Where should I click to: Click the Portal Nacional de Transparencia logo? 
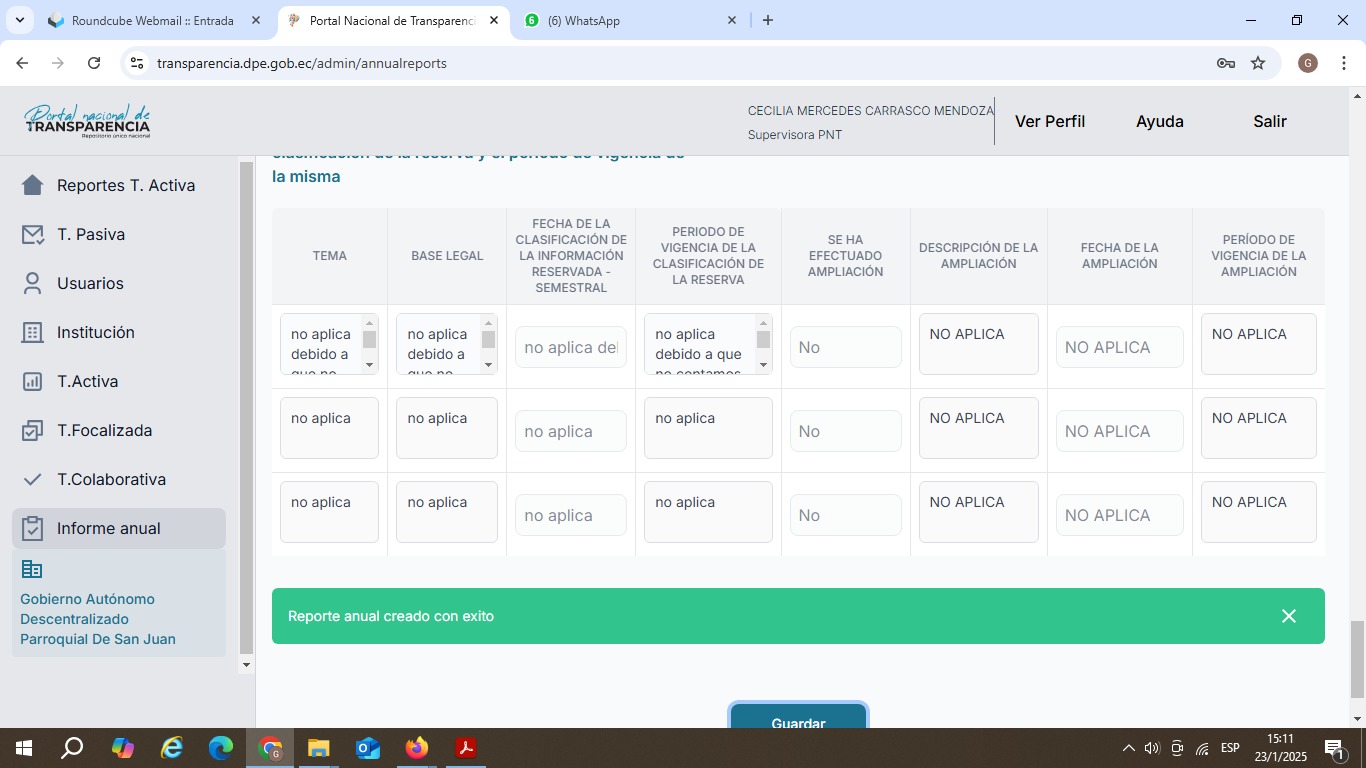(88, 121)
